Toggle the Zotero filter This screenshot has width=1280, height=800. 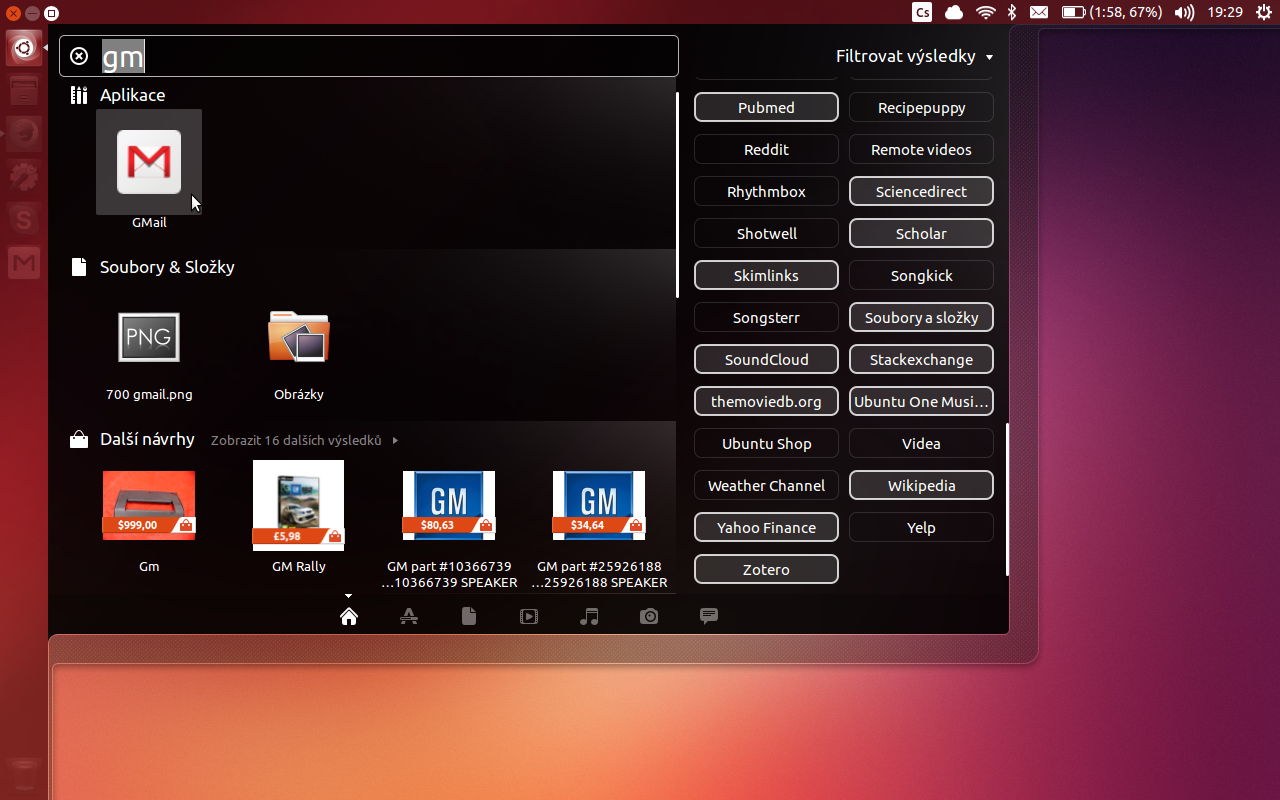pos(766,569)
